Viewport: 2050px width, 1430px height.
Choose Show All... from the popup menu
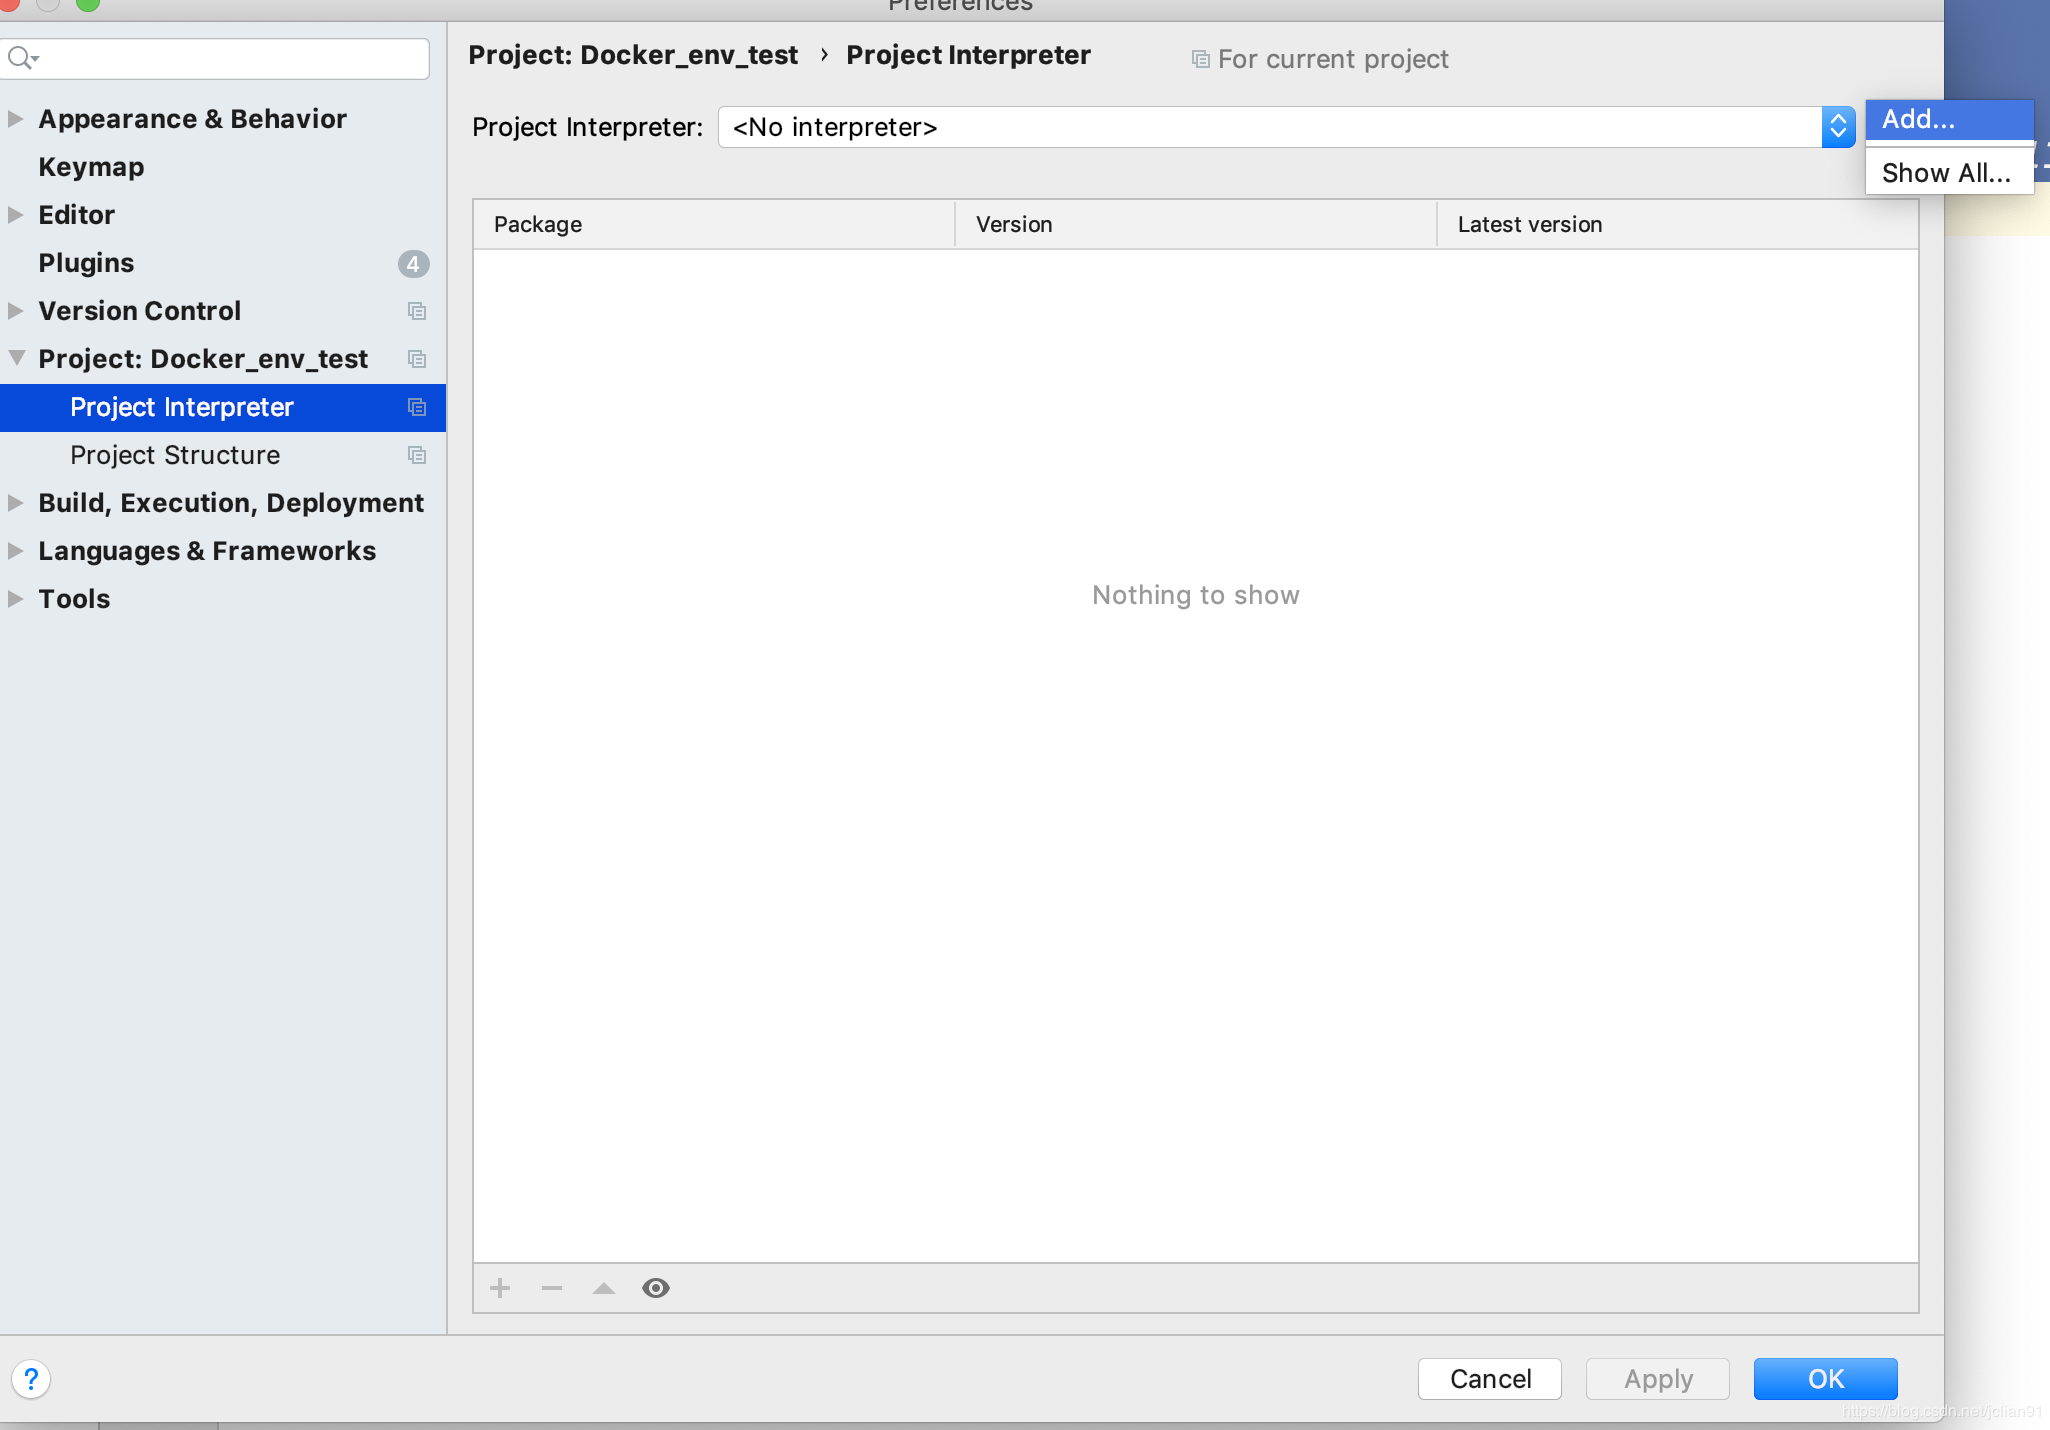tap(1945, 173)
